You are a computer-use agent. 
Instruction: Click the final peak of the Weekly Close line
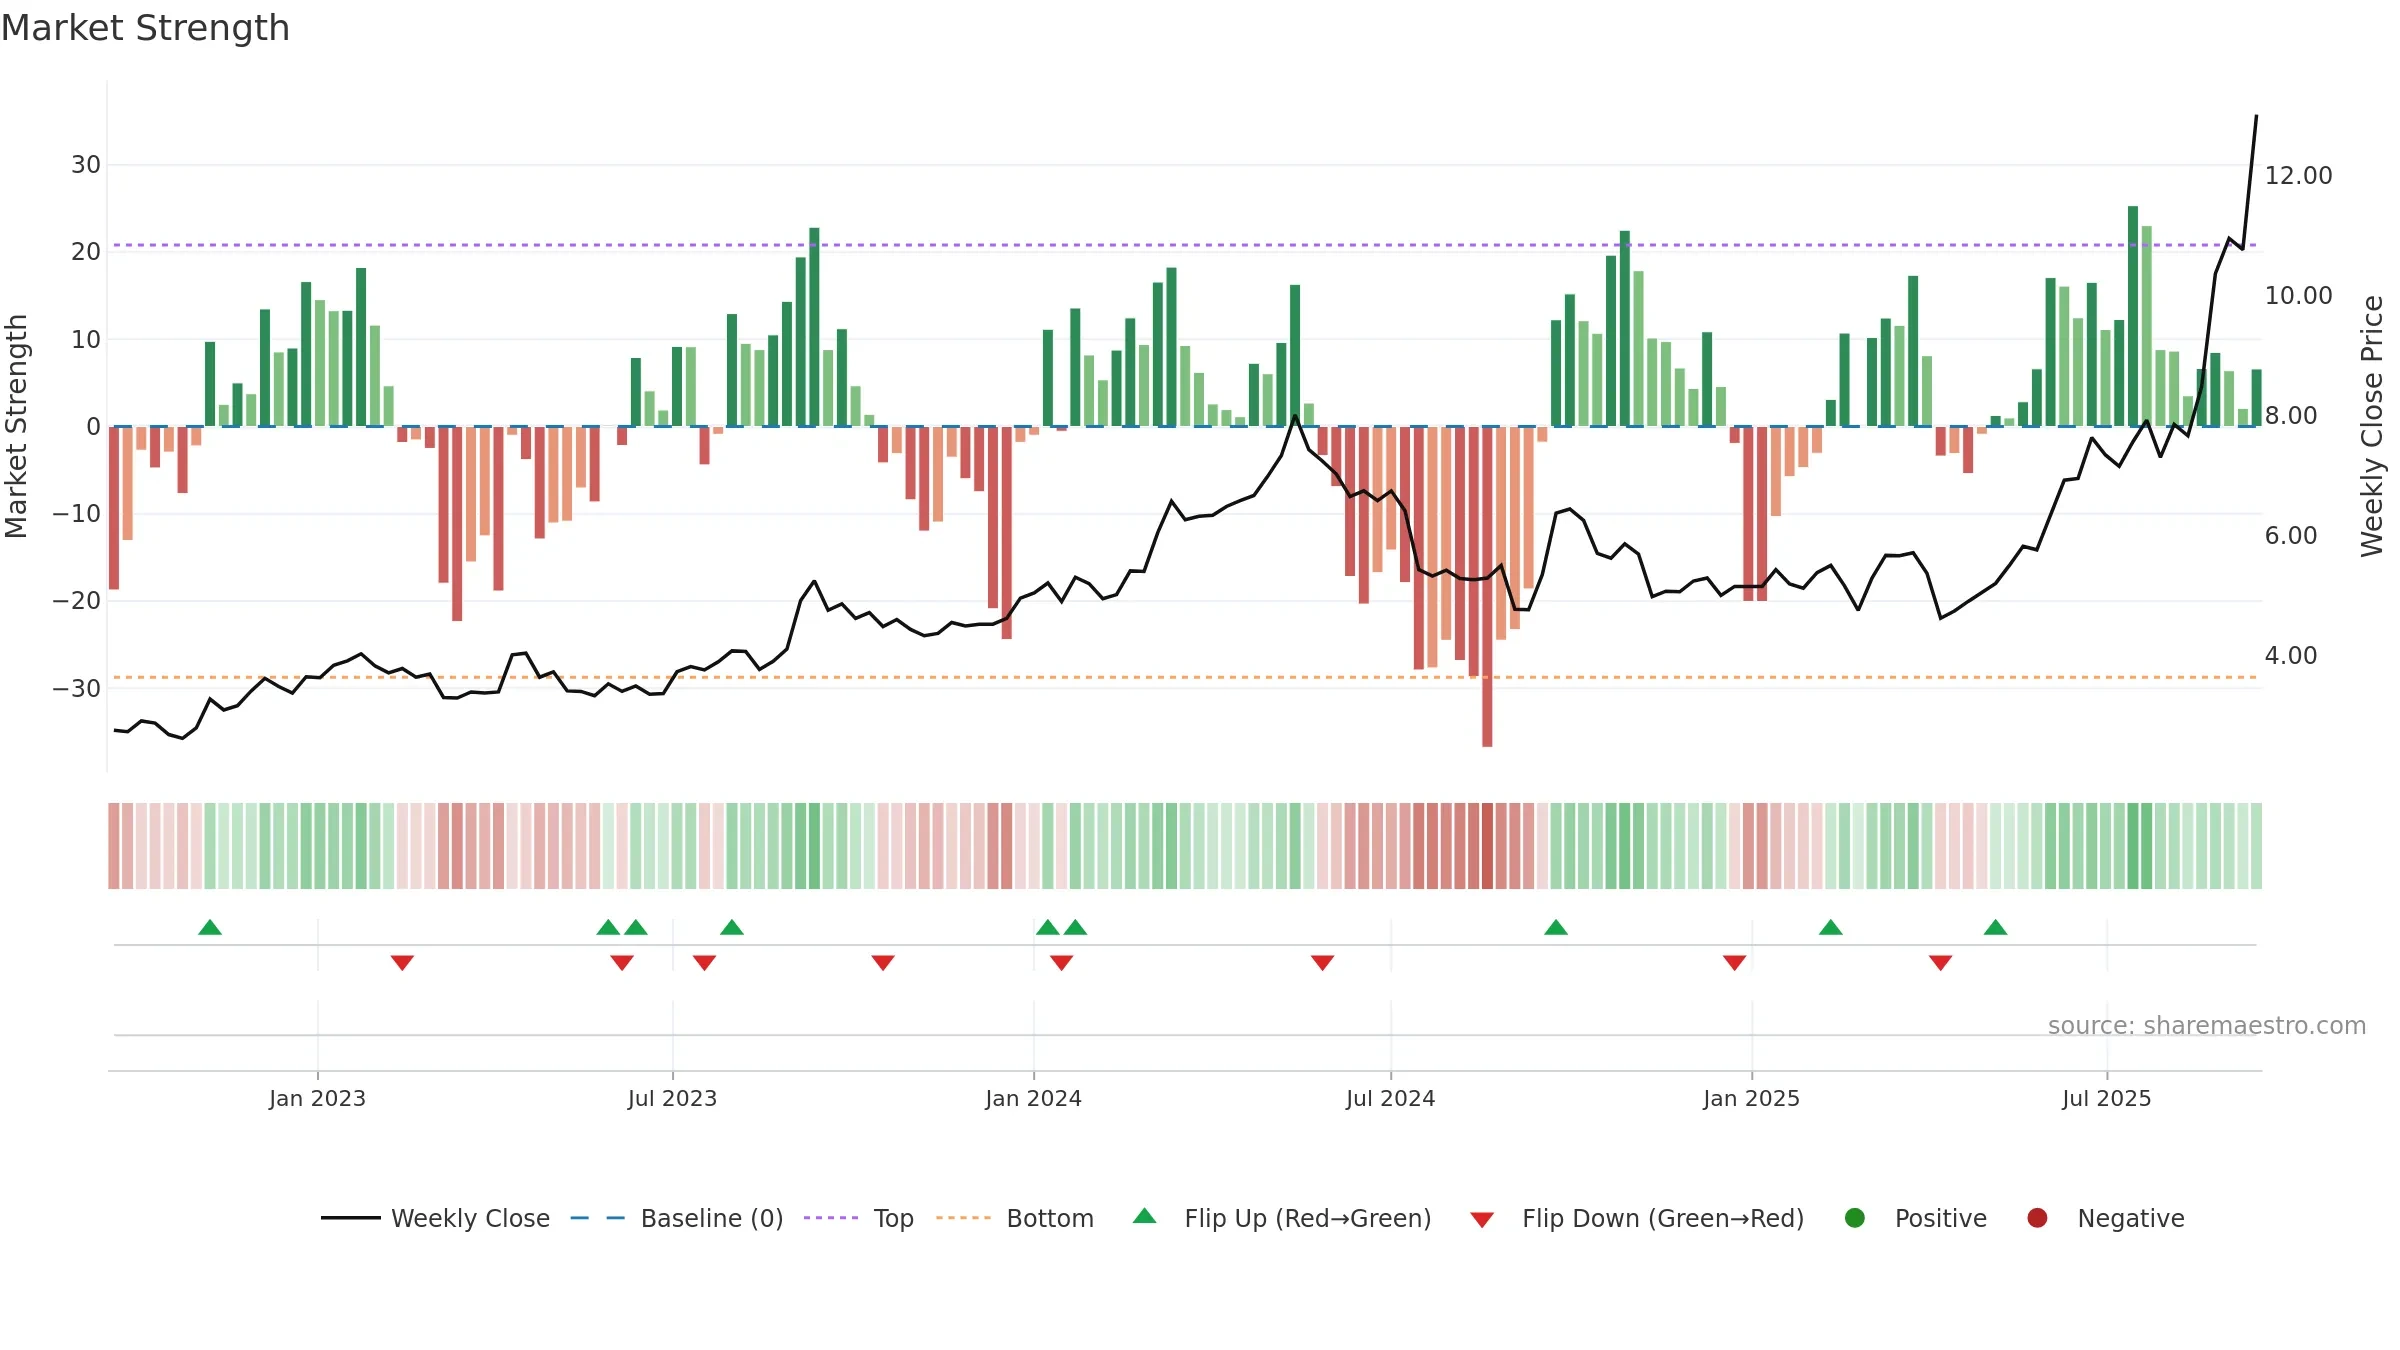pyautogui.click(x=2256, y=116)
